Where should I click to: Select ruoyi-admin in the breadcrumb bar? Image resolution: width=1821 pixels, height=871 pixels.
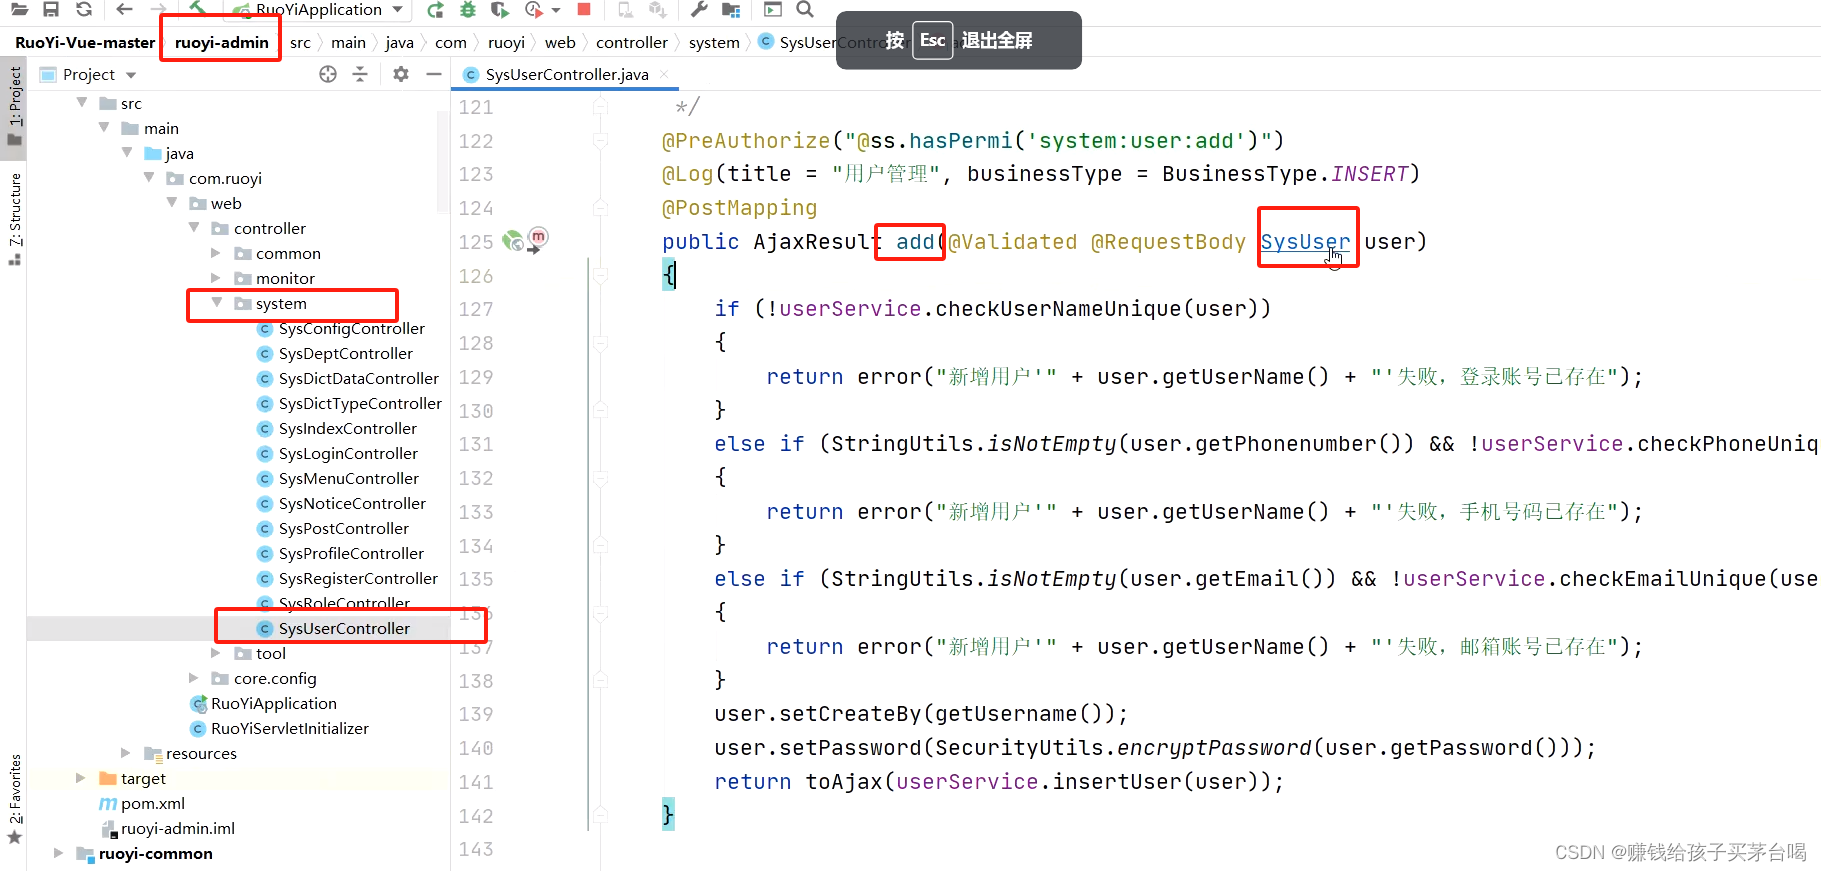[x=221, y=42]
